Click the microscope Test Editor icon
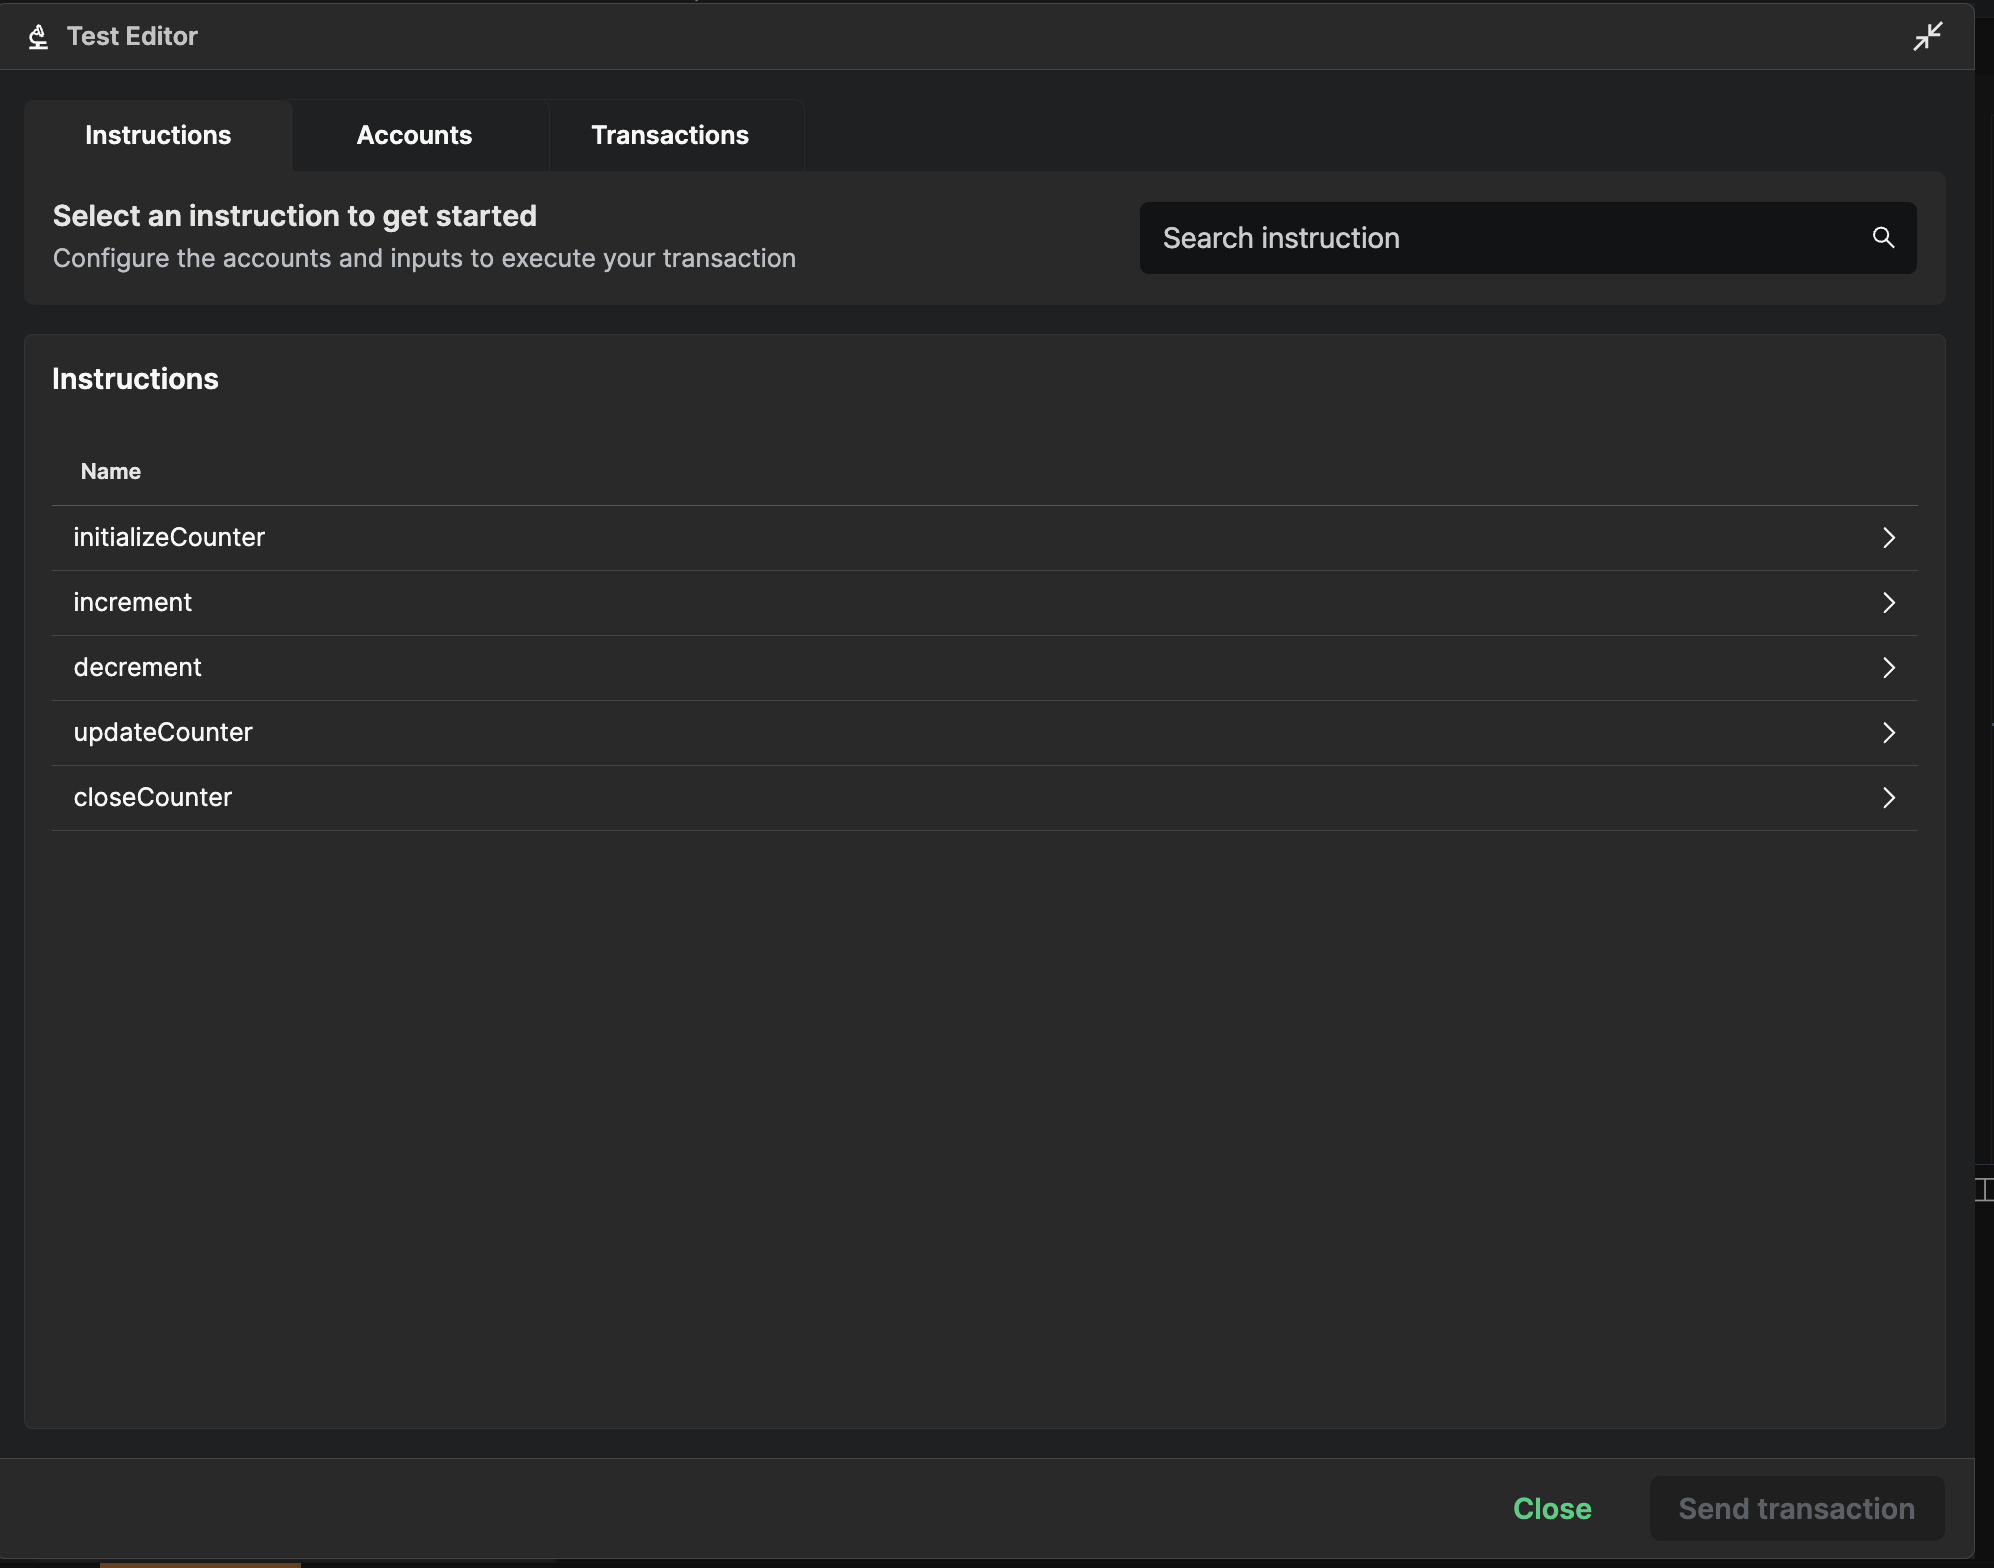The width and height of the screenshot is (1994, 1568). pos(38,36)
